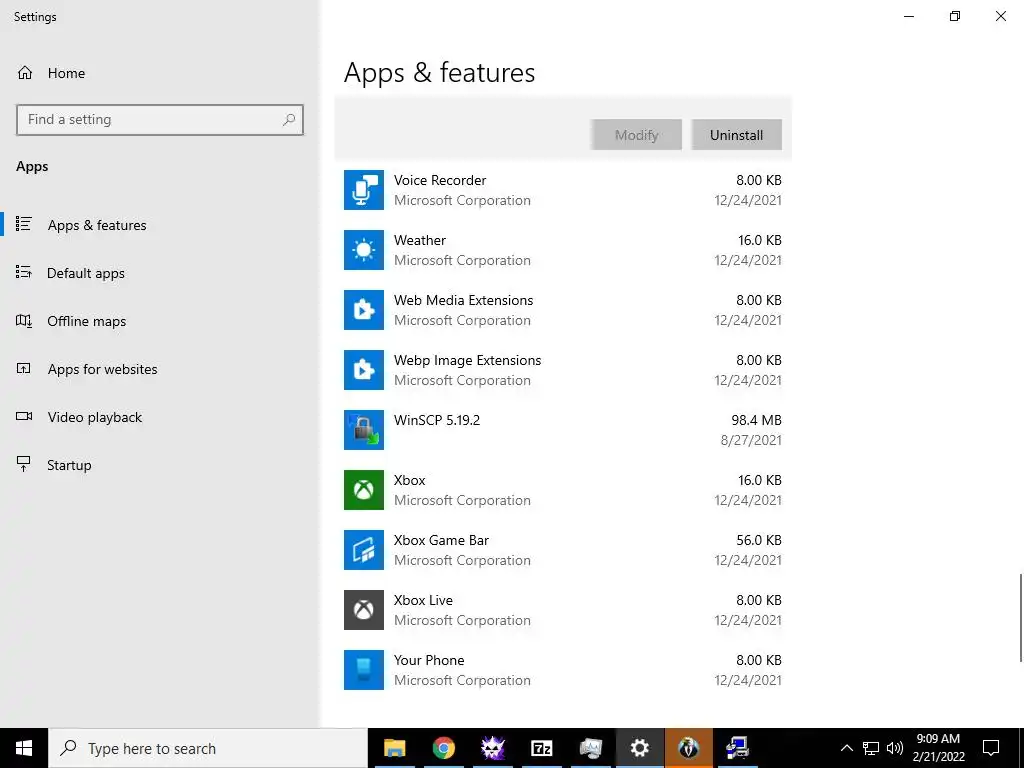Click the magnifier icon in Find a setting
This screenshot has width=1024, height=768.
coord(289,120)
